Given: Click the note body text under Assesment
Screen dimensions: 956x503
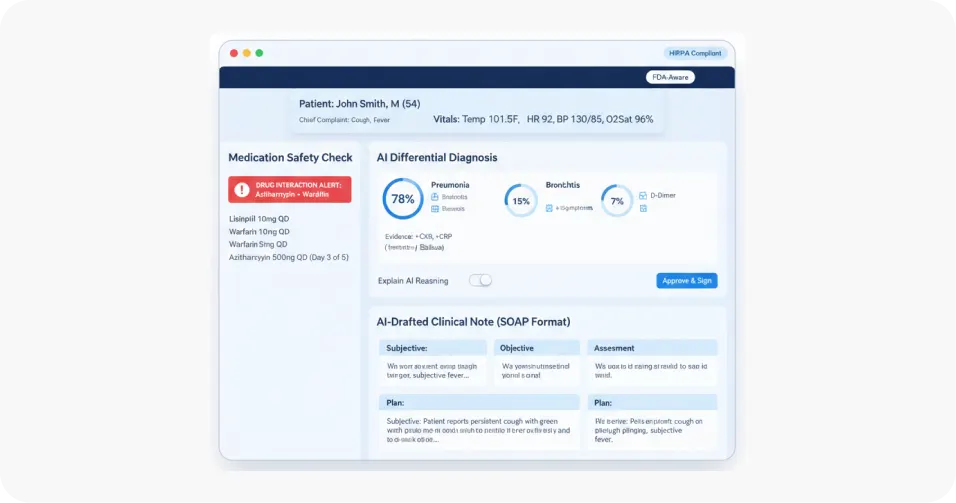Looking at the screenshot, I should [651, 371].
